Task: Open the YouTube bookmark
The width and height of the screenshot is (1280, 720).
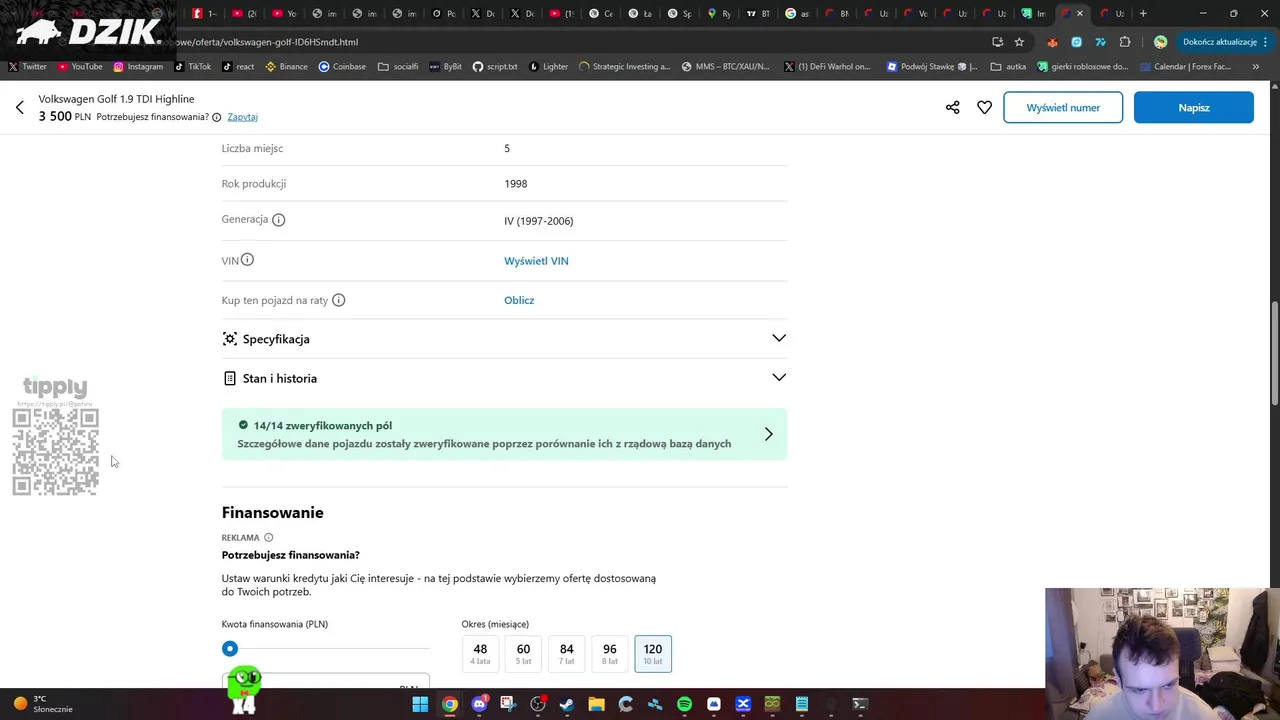Action: click(x=80, y=67)
